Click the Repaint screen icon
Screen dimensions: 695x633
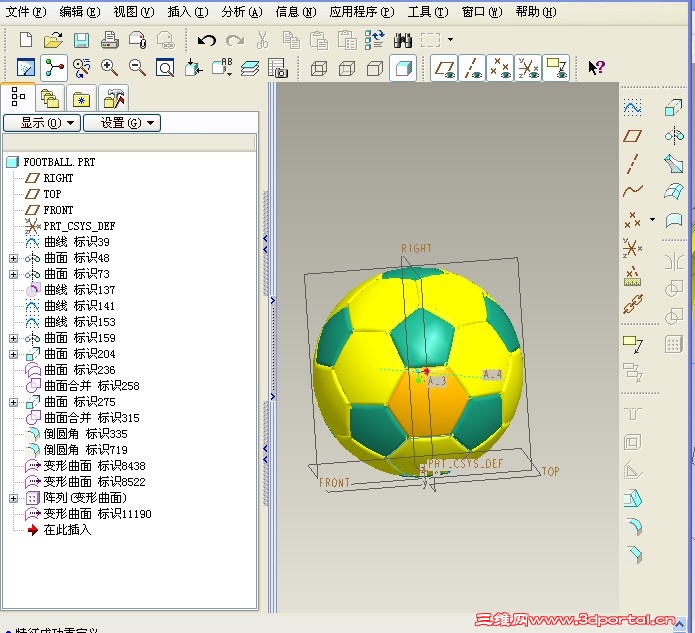(x=26, y=68)
